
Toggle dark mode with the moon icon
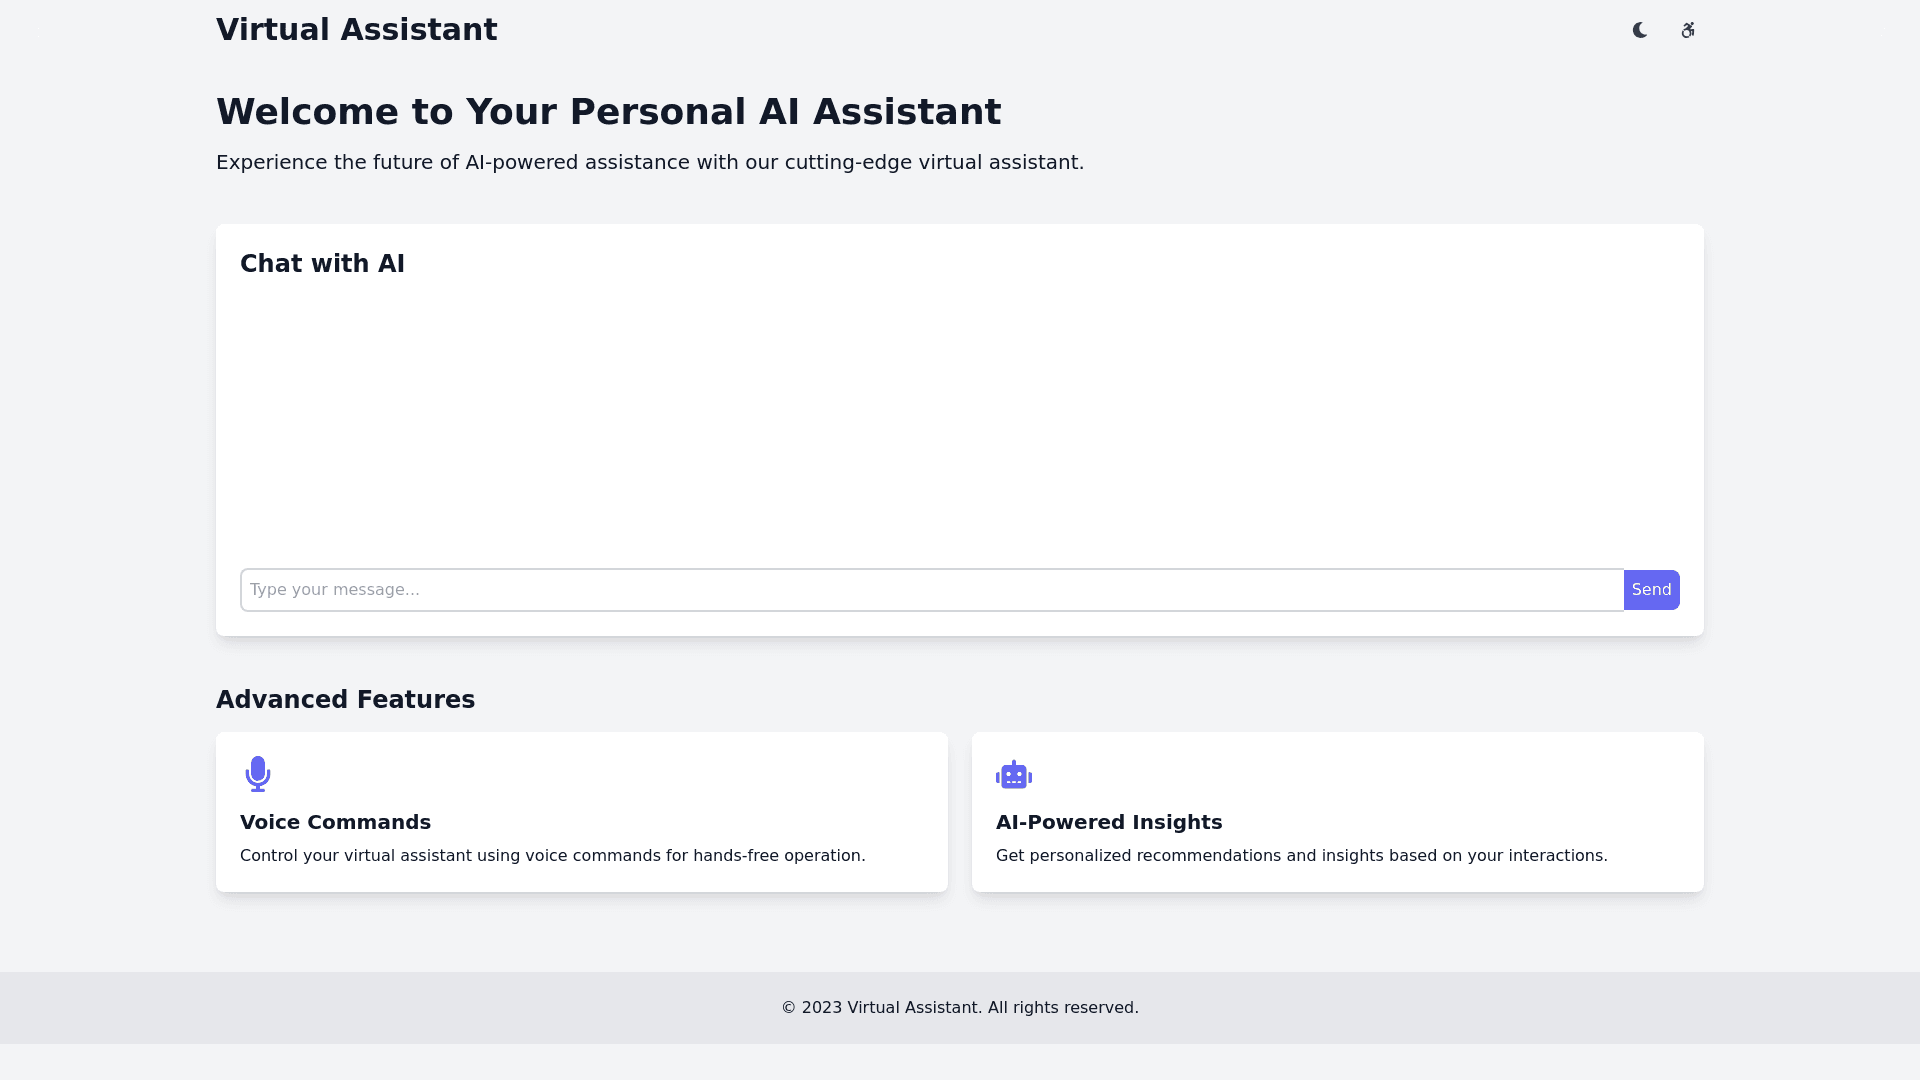coord(1640,30)
